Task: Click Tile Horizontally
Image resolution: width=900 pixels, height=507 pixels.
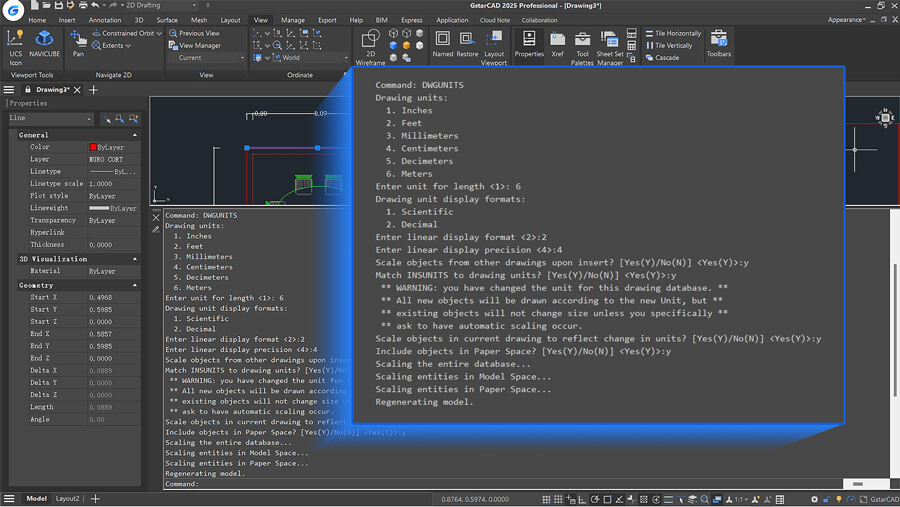Action: click(673, 33)
